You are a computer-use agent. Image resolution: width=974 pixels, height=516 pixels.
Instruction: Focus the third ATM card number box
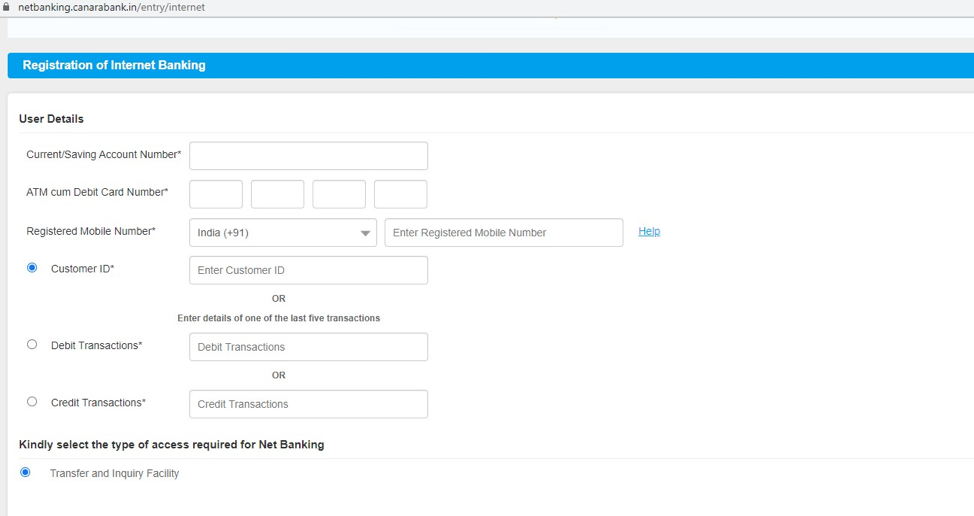point(339,194)
